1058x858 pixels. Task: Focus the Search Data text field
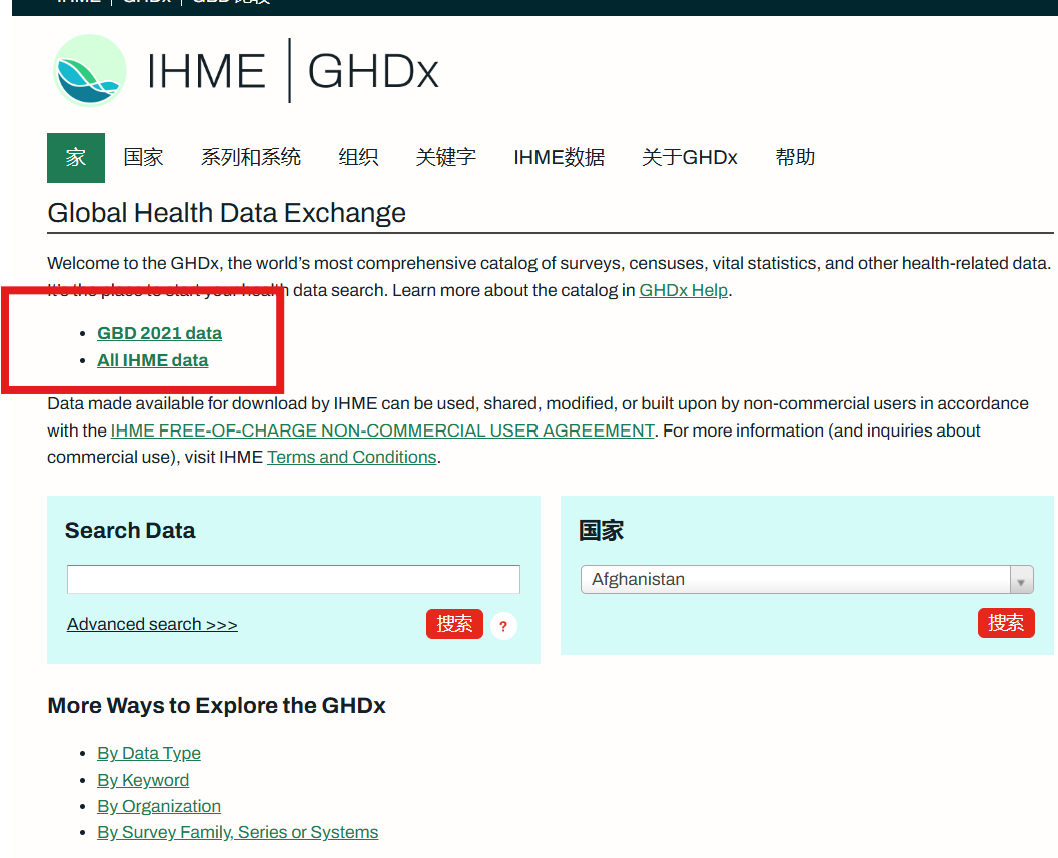point(294,579)
